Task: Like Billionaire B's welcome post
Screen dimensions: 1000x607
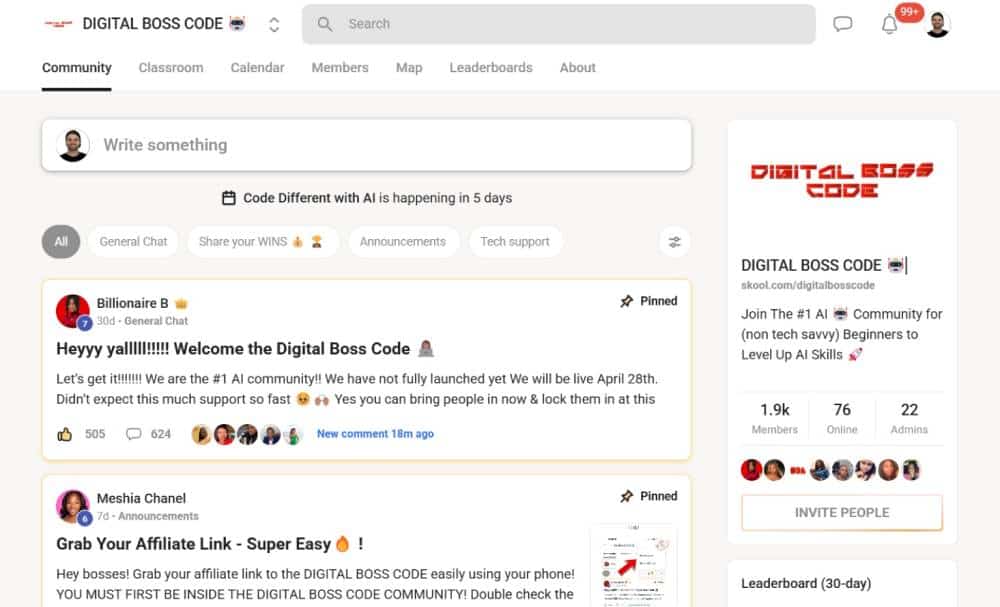Action: click(x=64, y=434)
